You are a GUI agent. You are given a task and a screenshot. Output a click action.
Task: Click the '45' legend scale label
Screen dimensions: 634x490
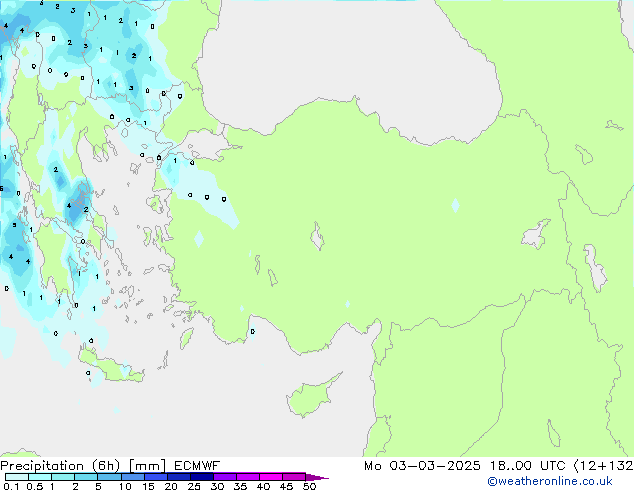coord(286,486)
